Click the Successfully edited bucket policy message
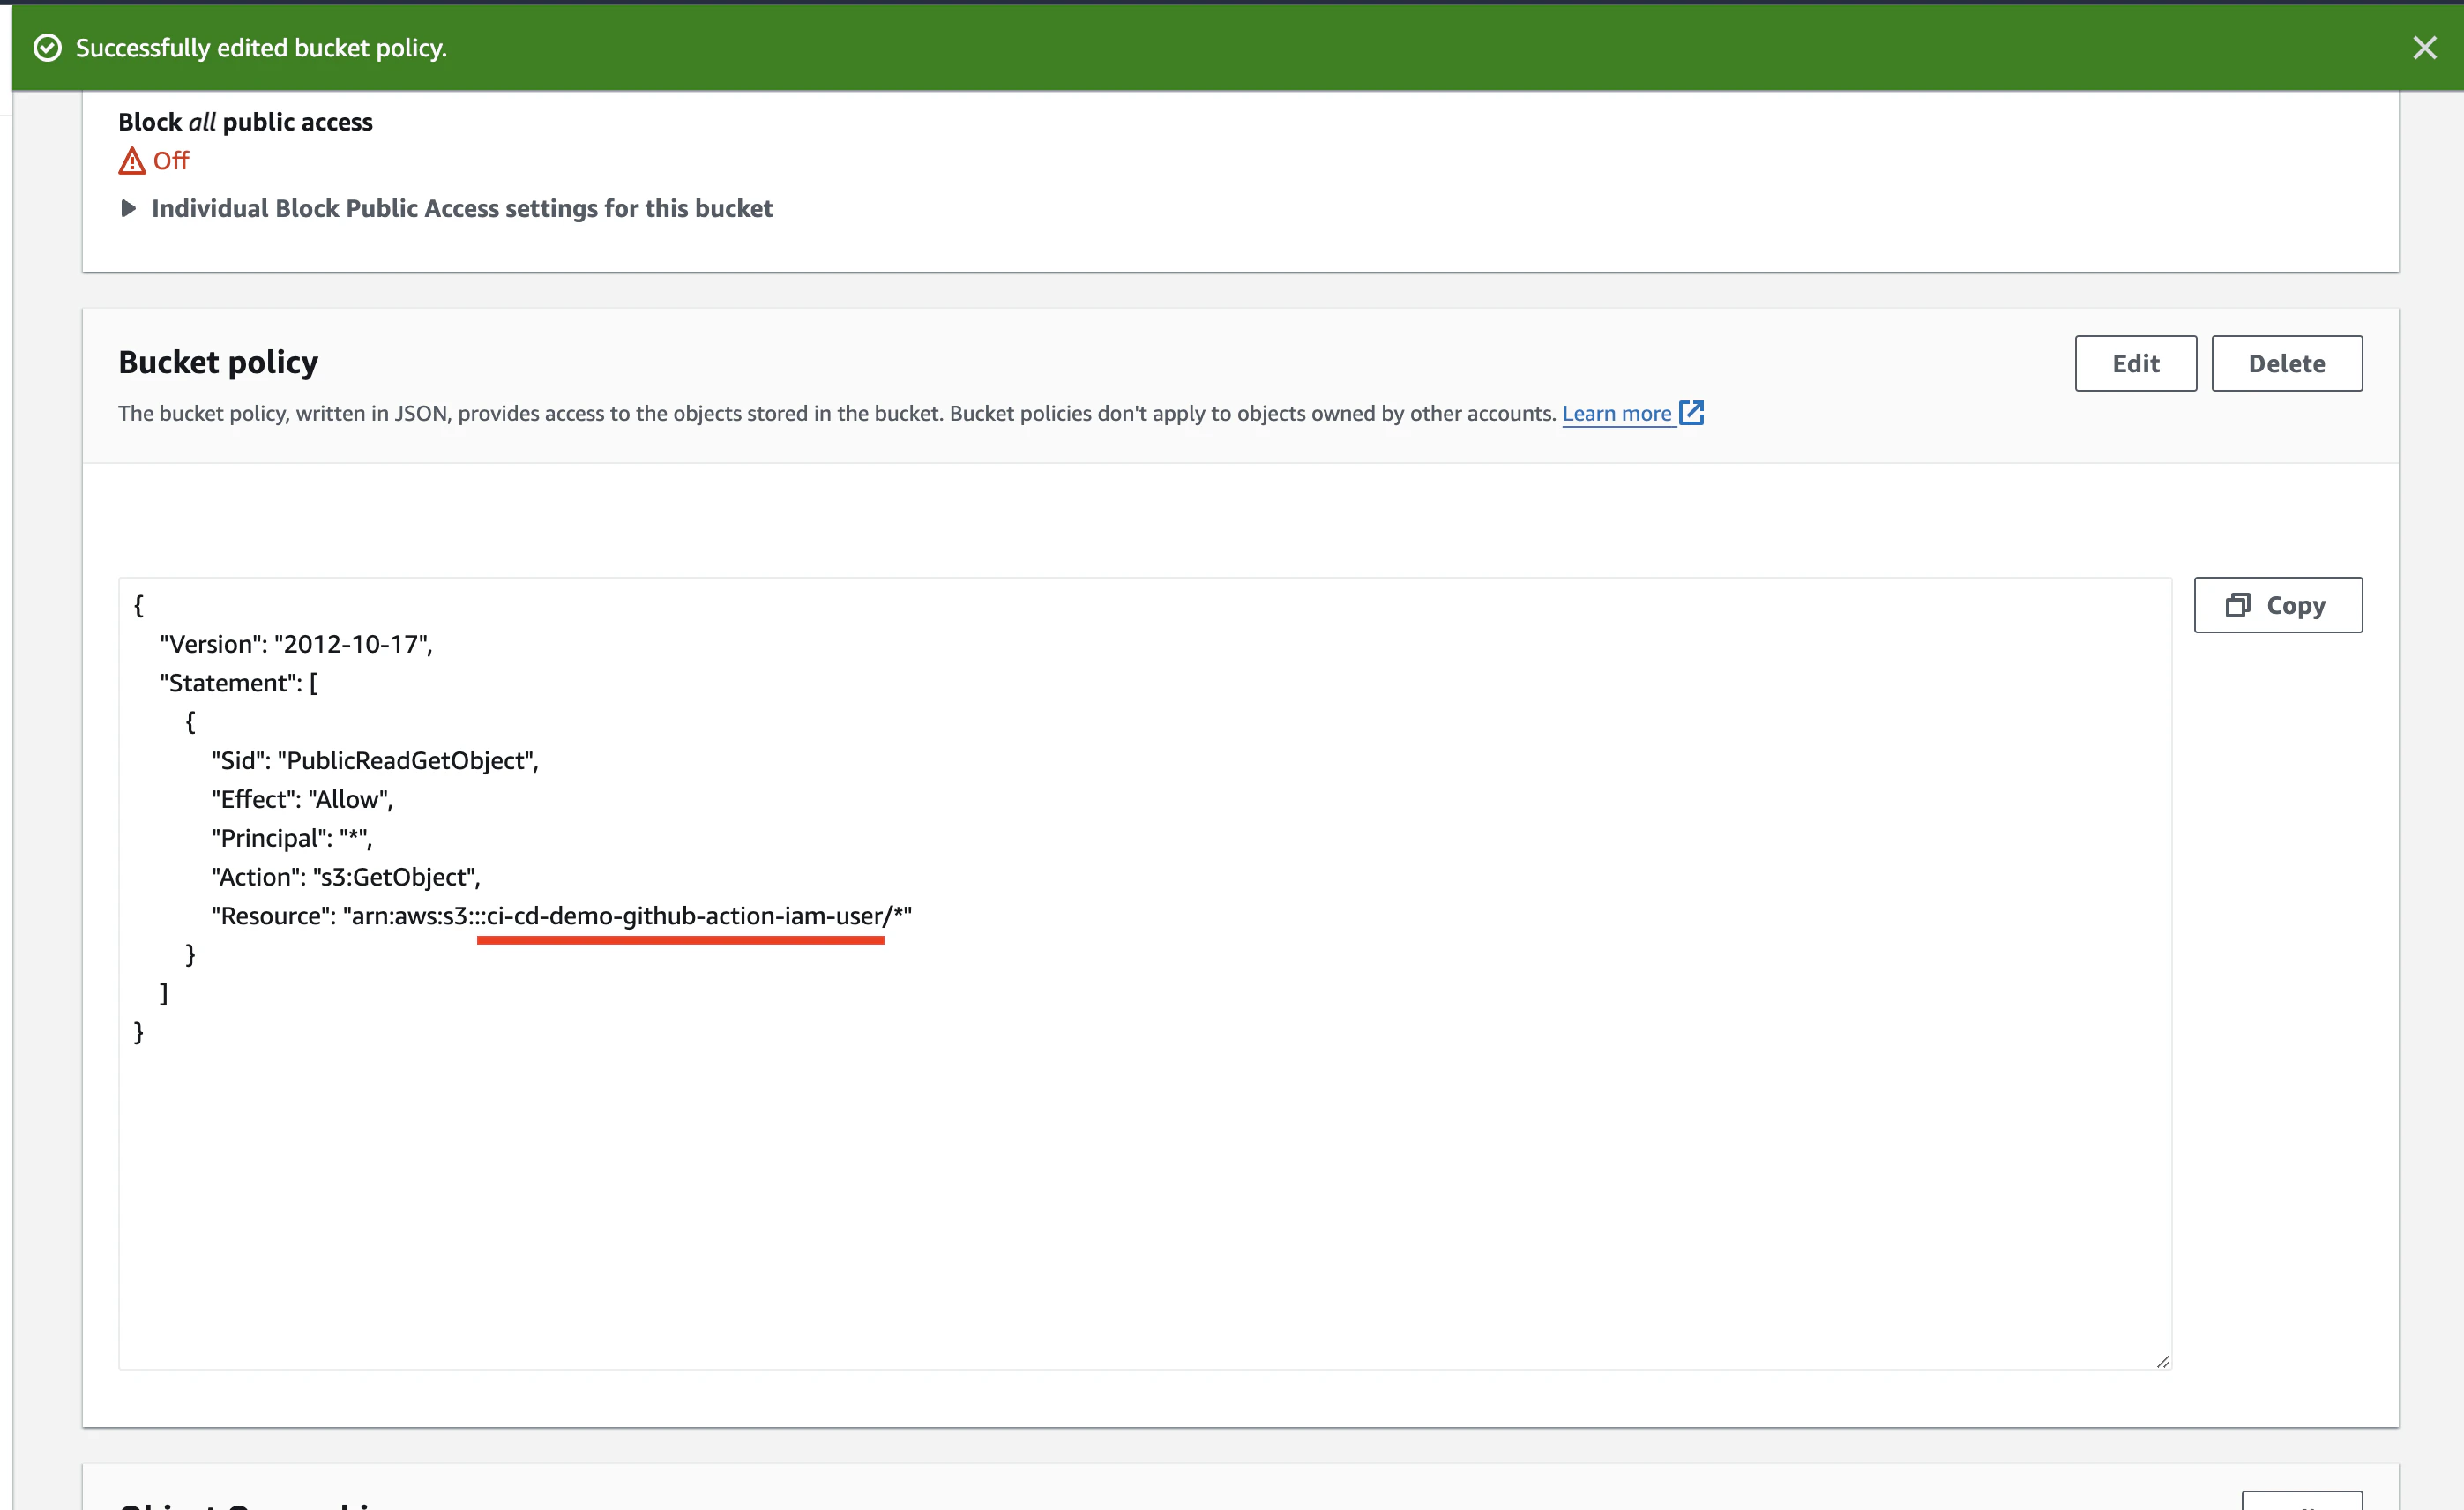2464x1510 pixels. [261, 48]
